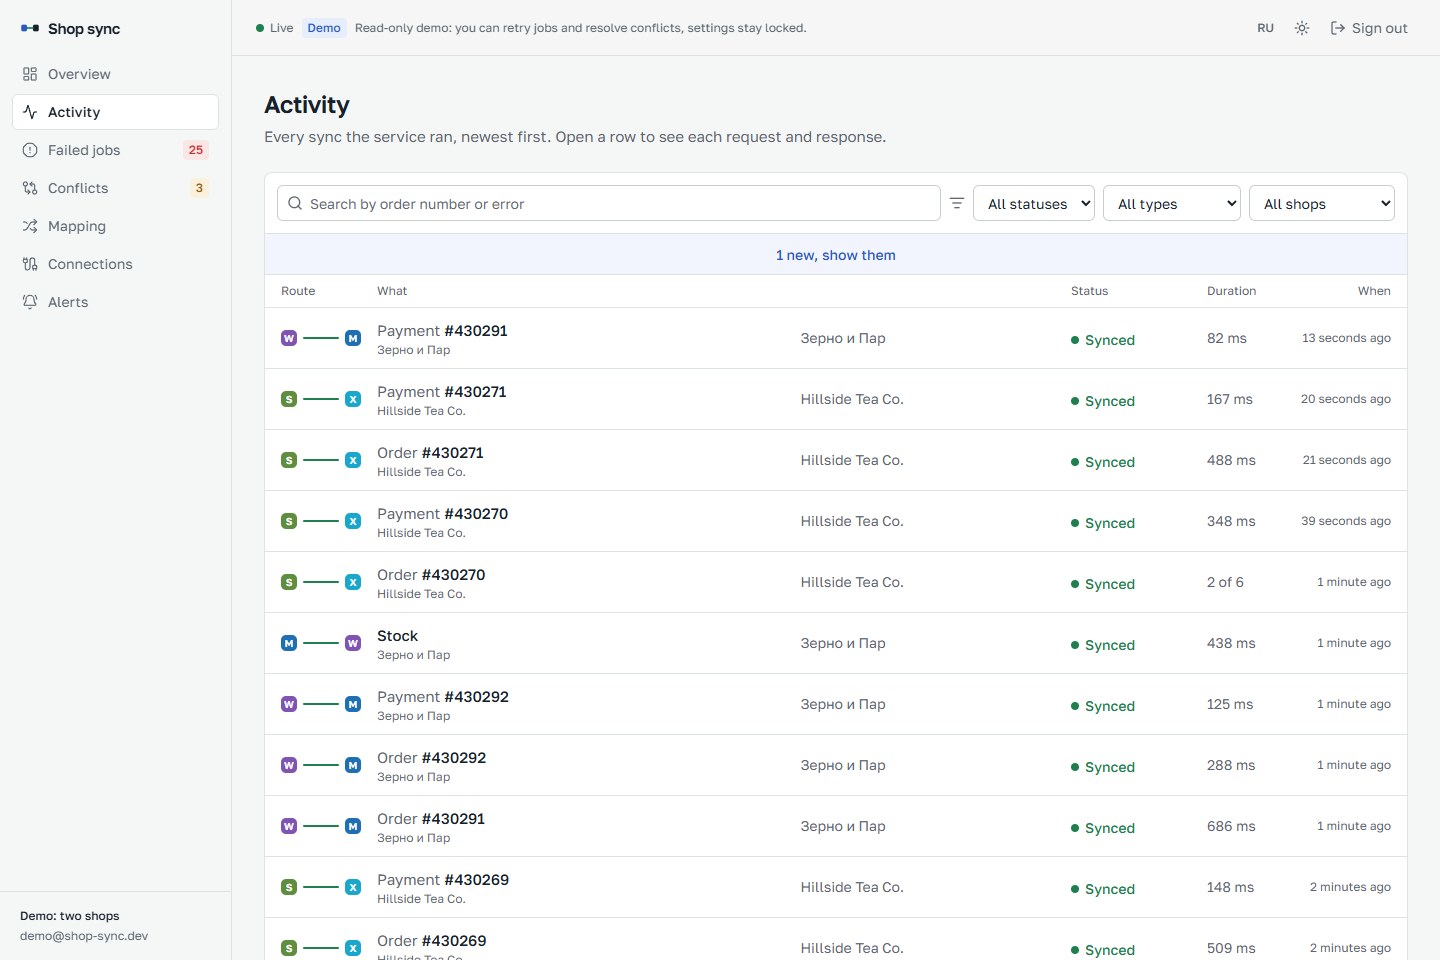Click the M icon in Payment #430291 row
1440x960 pixels.
click(x=353, y=338)
